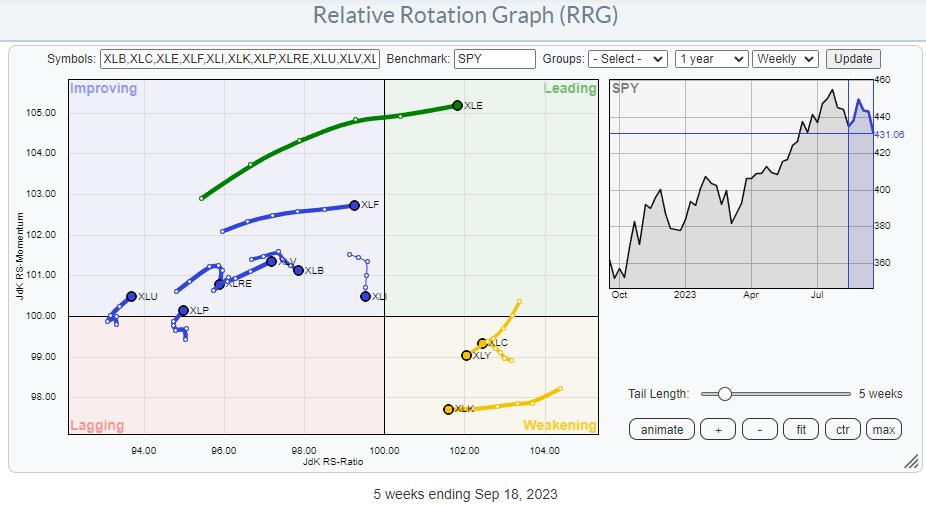Open the Groups select dropdown
This screenshot has width=926, height=506.
click(x=627, y=59)
